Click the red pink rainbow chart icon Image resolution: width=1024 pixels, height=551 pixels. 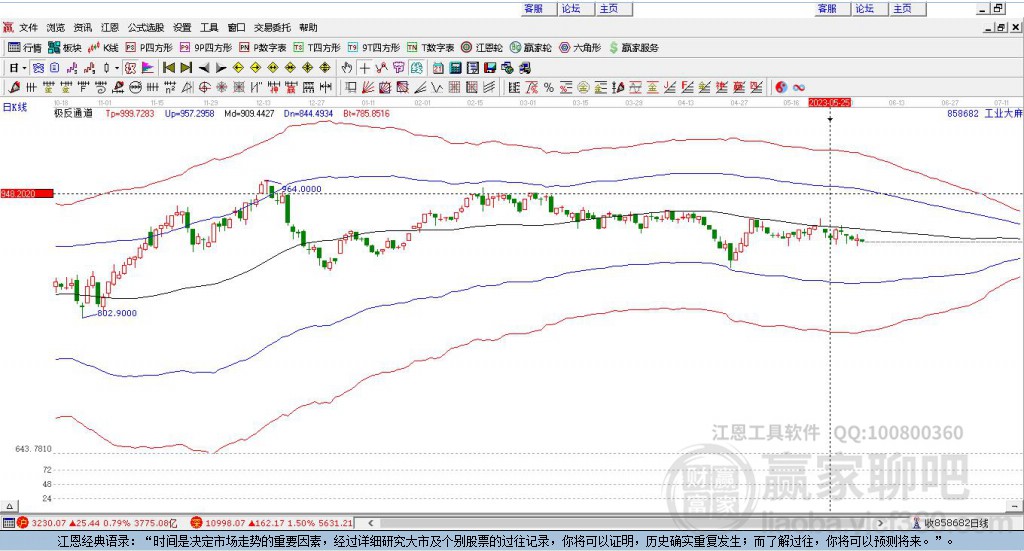(148, 68)
